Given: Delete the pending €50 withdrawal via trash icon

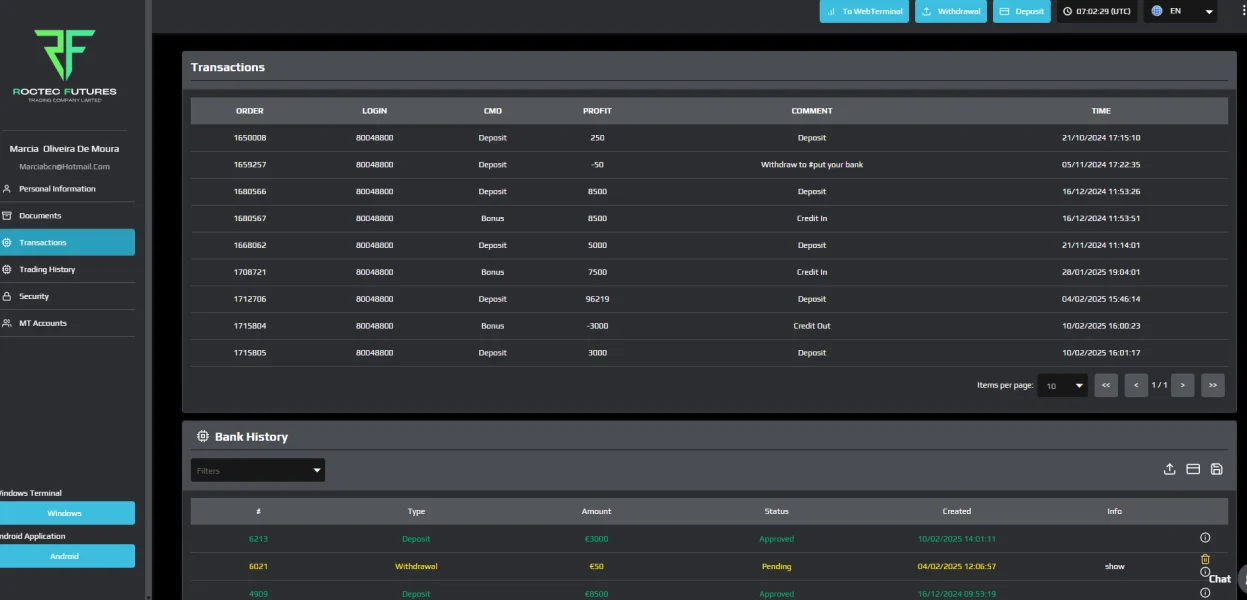Looking at the screenshot, I should click(1205, 560).
